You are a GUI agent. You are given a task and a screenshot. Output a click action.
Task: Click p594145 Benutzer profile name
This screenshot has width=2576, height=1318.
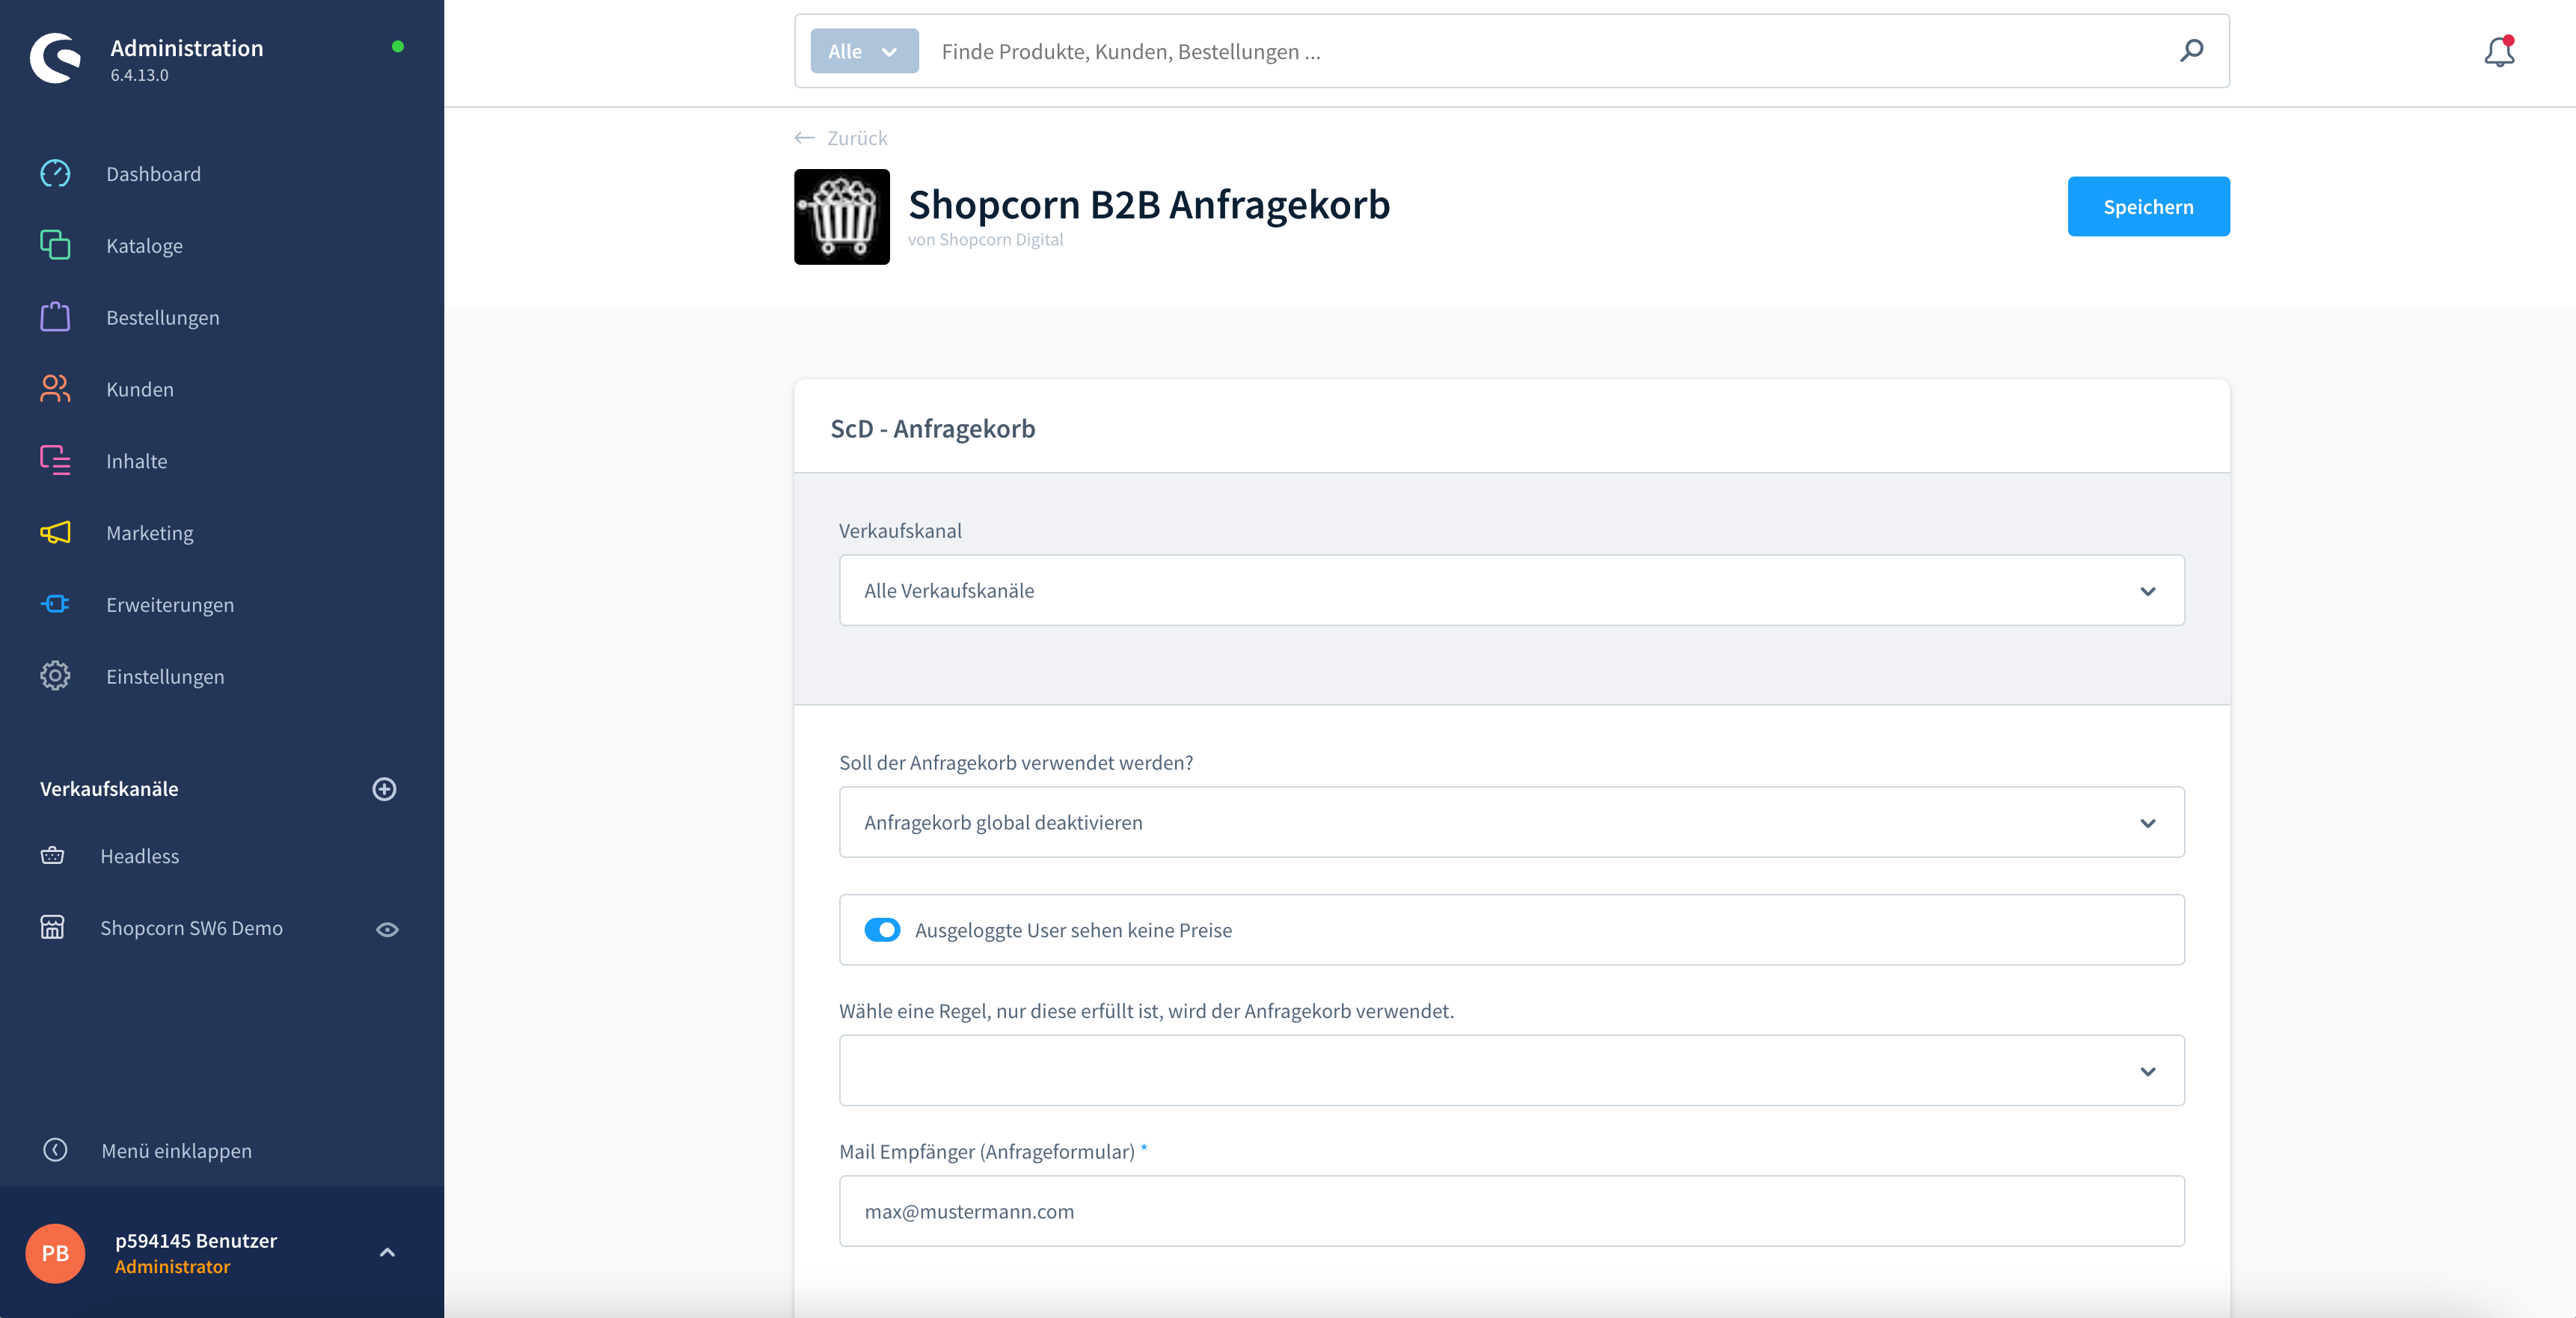(196, 1240)
